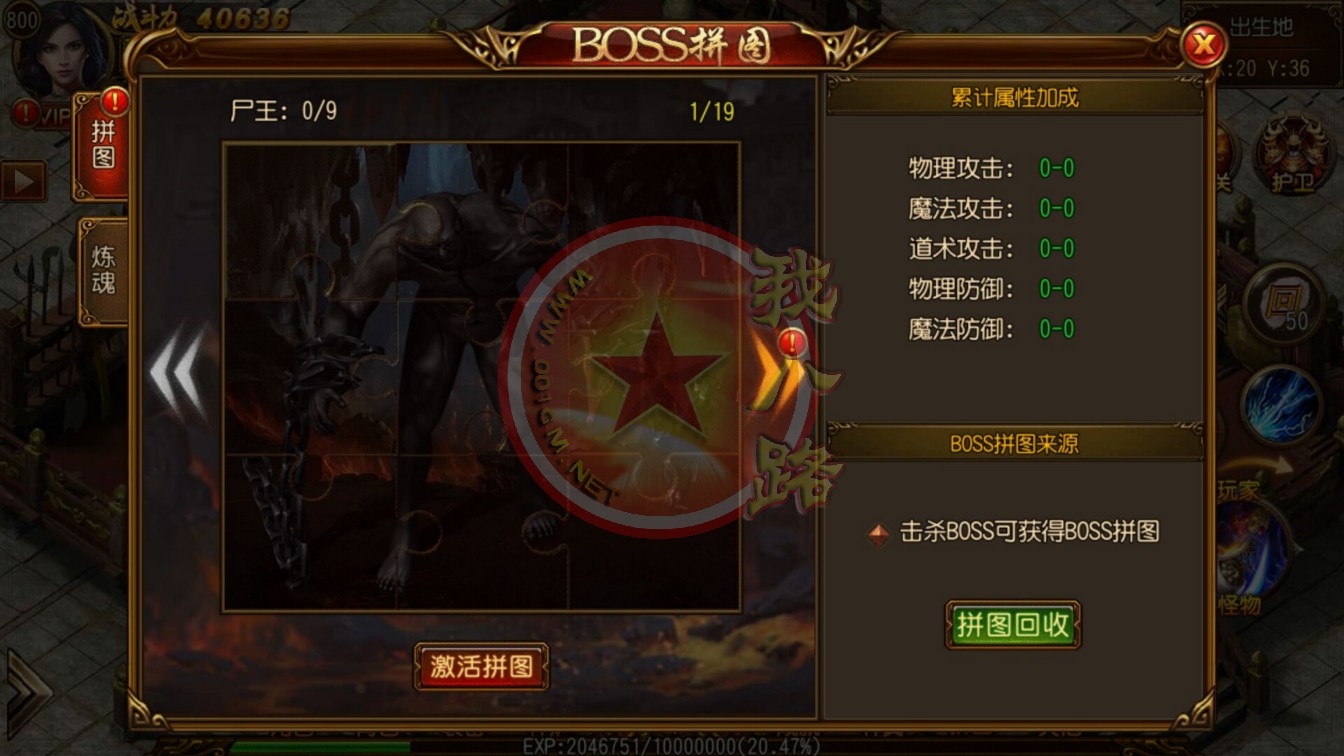Tap the VIP badge under portrait
1344x756 pixels.
coord(42,114)
